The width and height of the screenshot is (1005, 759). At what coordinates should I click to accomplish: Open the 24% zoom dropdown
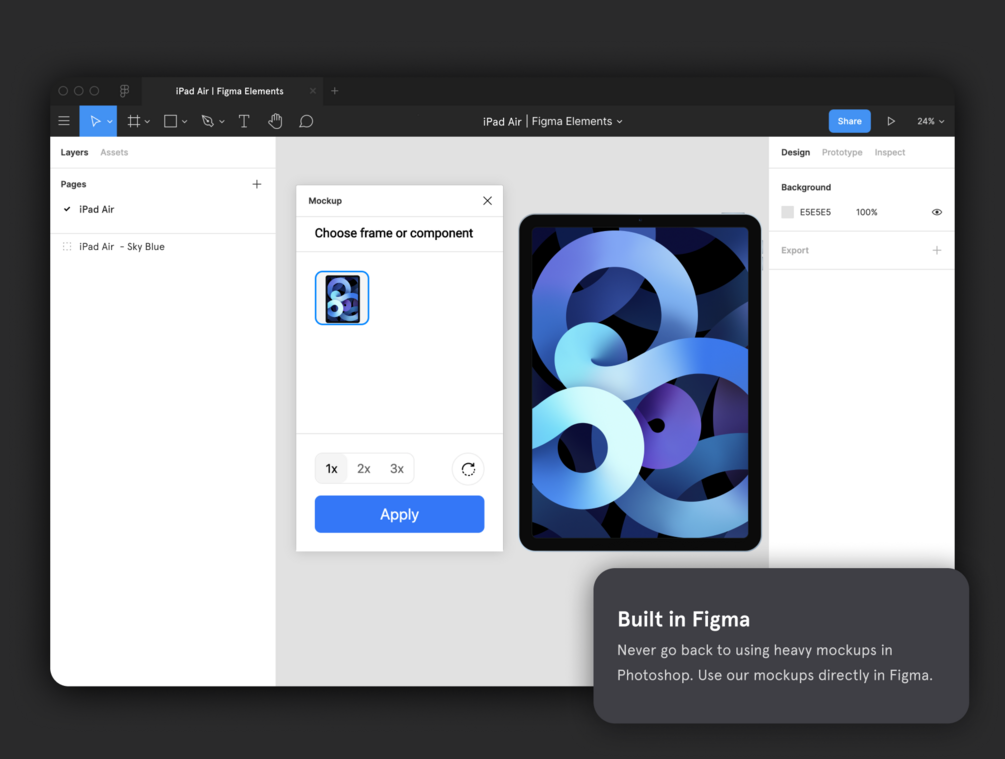click(931, 121)
